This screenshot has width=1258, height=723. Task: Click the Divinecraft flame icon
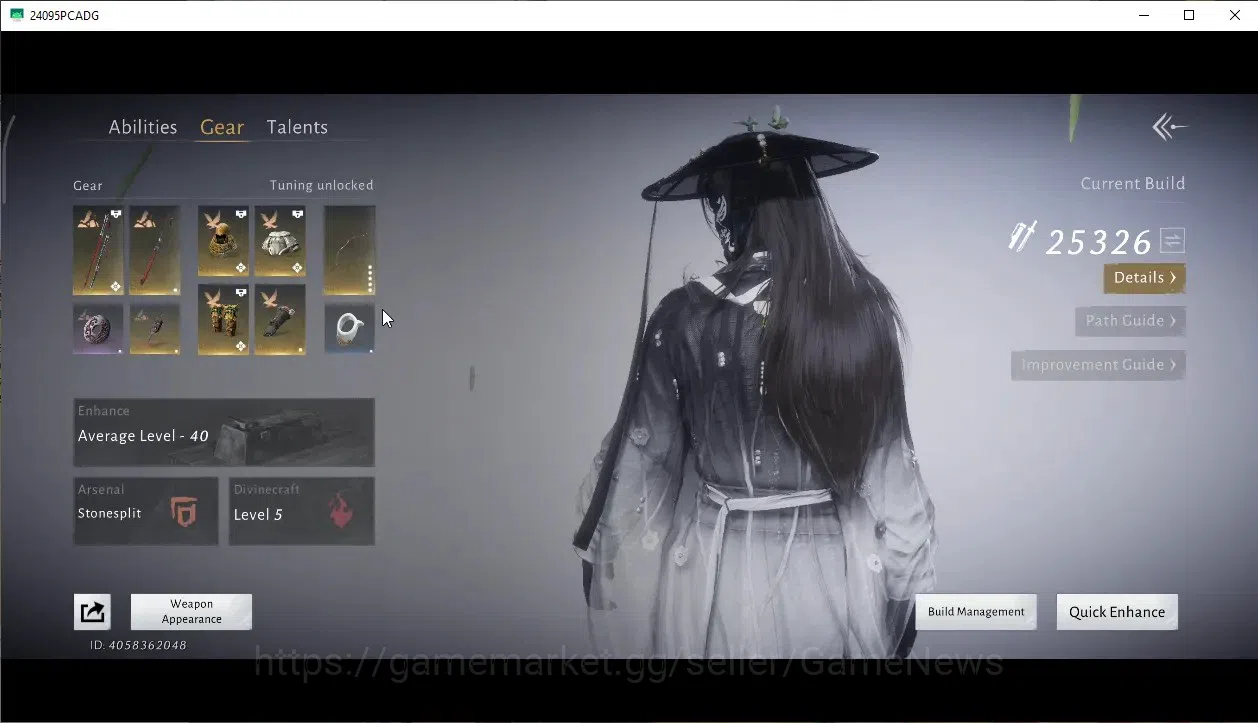[342, 511]
